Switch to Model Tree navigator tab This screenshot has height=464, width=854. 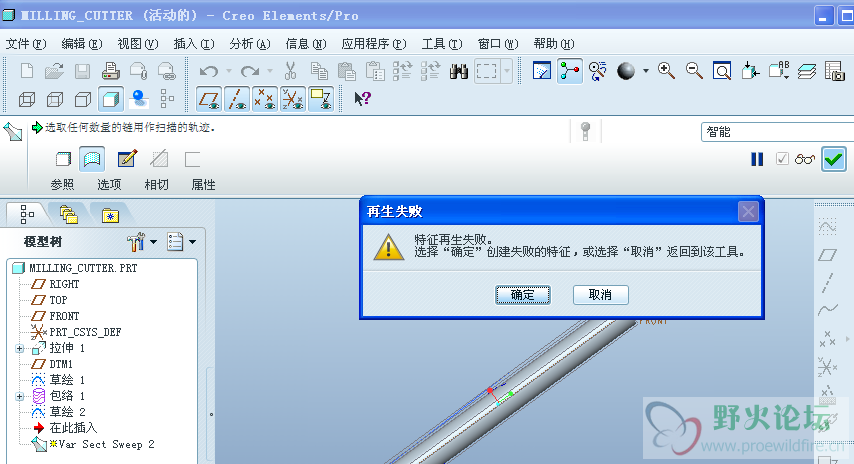27,215
